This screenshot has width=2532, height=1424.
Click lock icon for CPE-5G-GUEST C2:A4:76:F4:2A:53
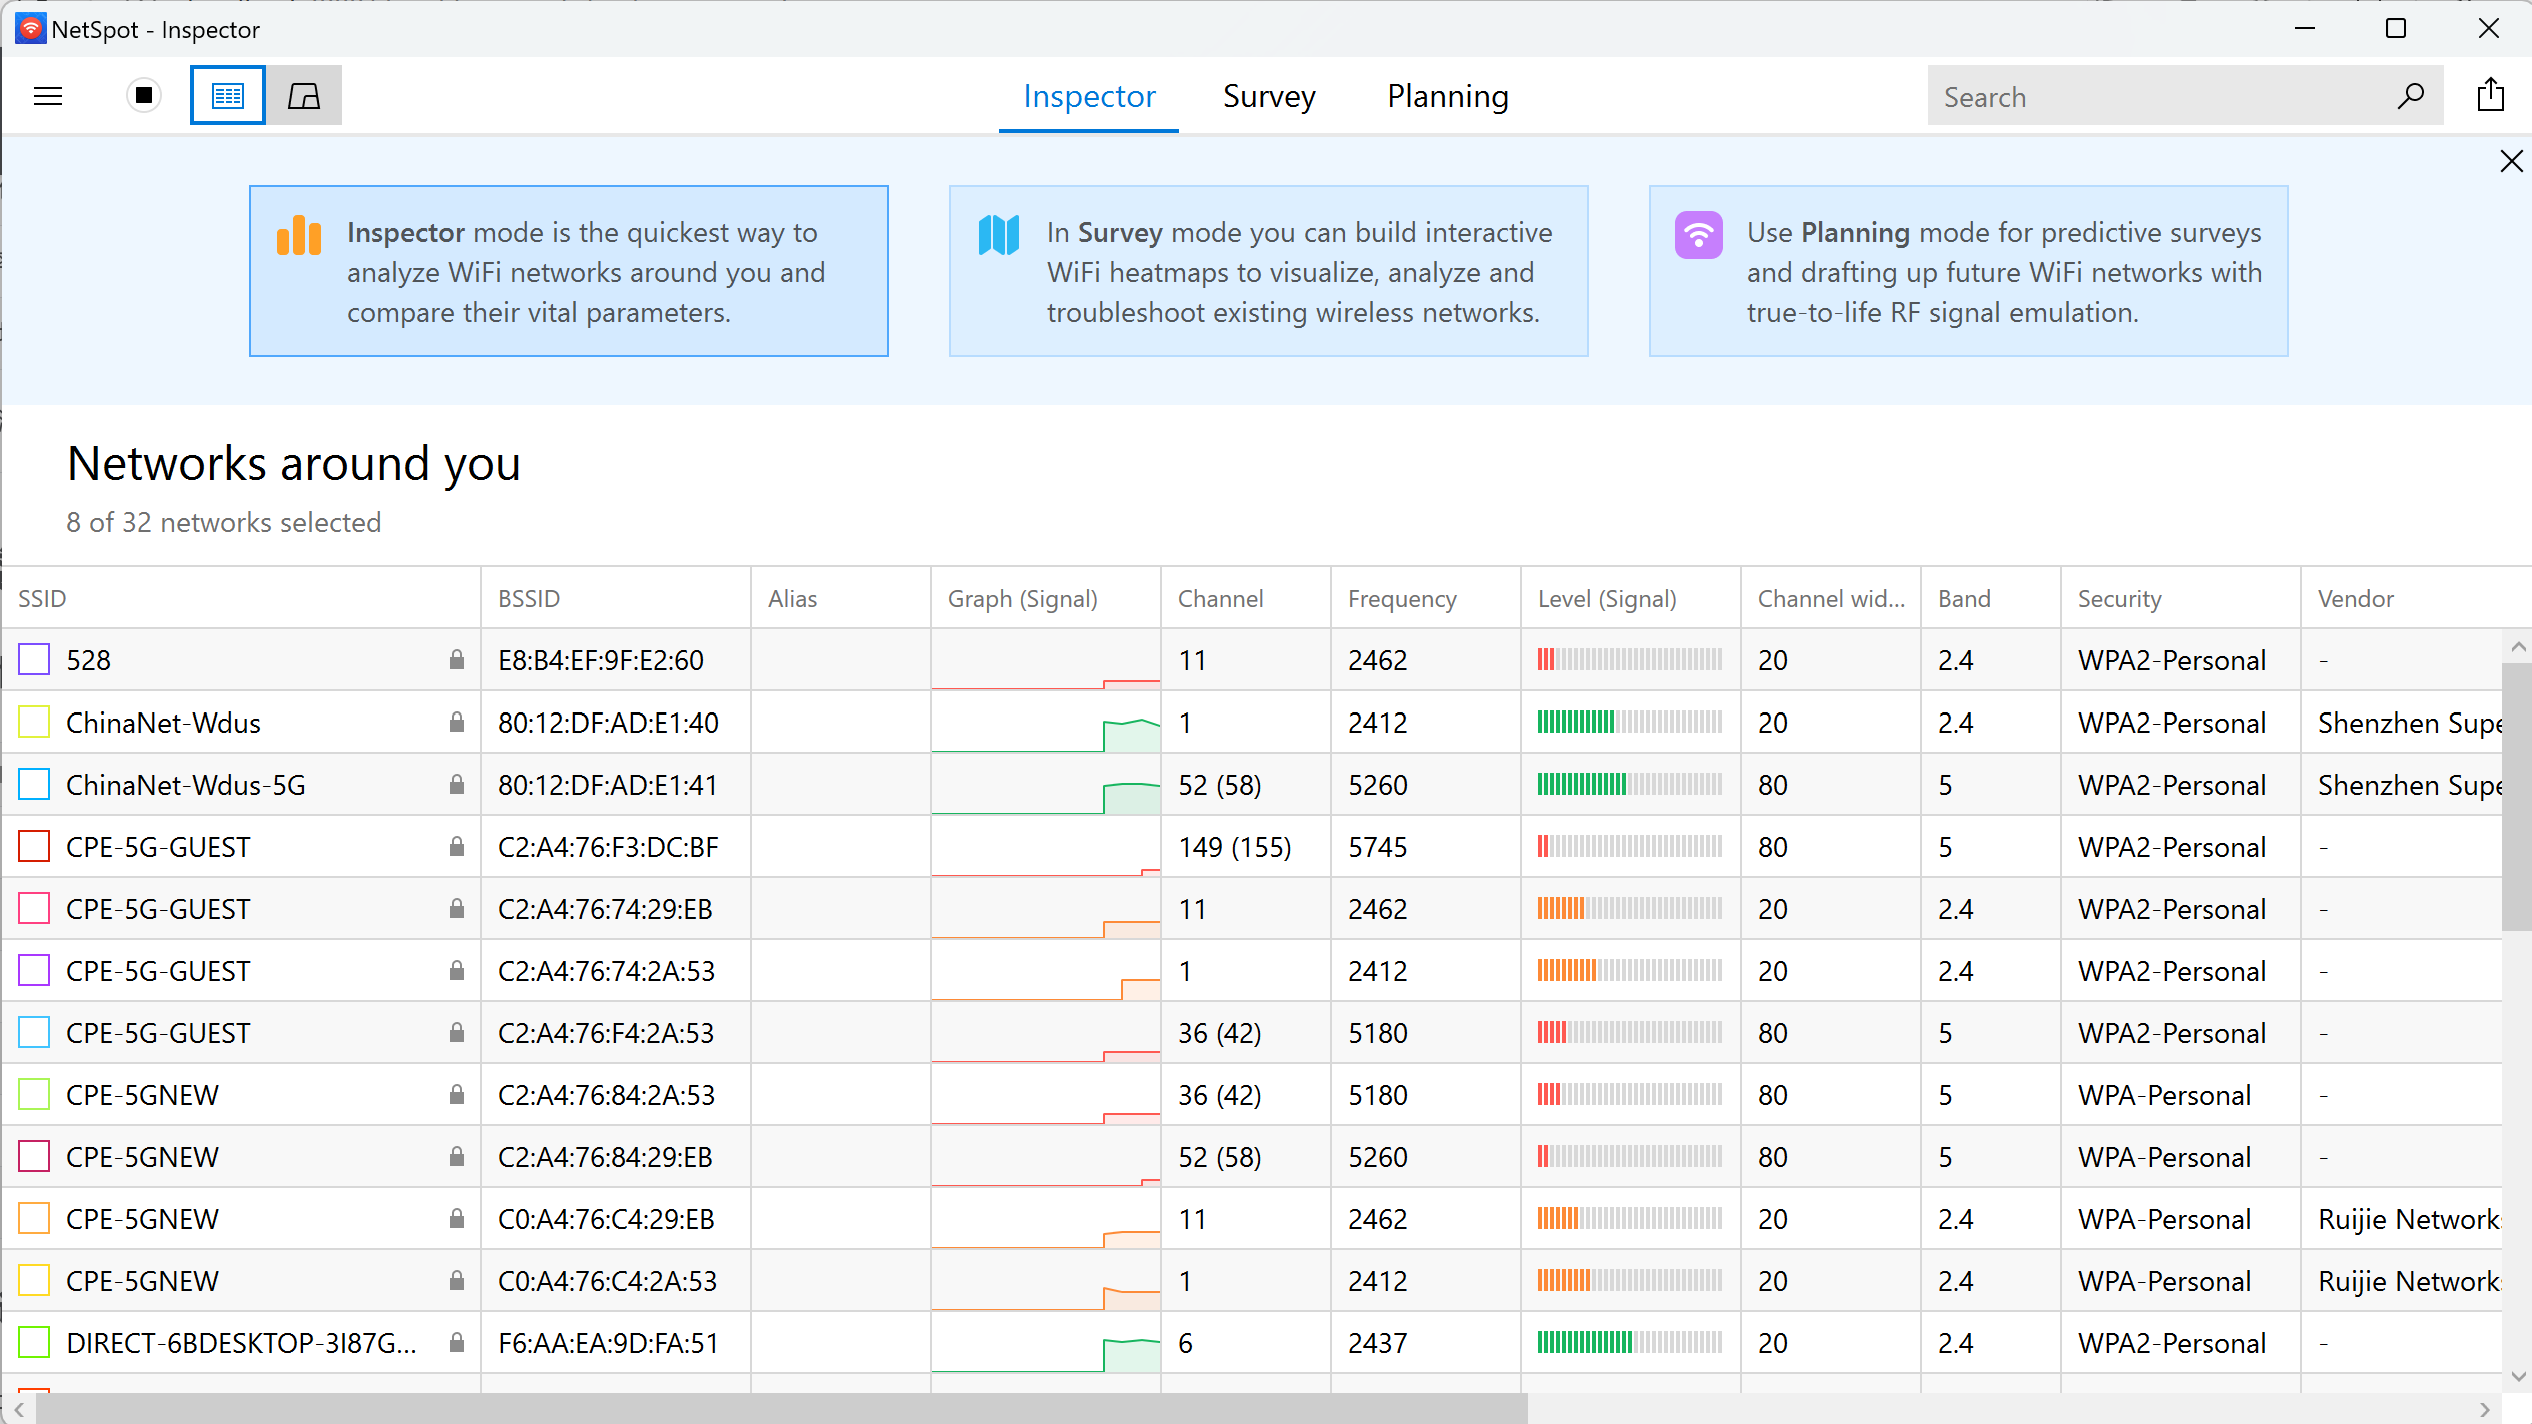tap(457, 1031)
